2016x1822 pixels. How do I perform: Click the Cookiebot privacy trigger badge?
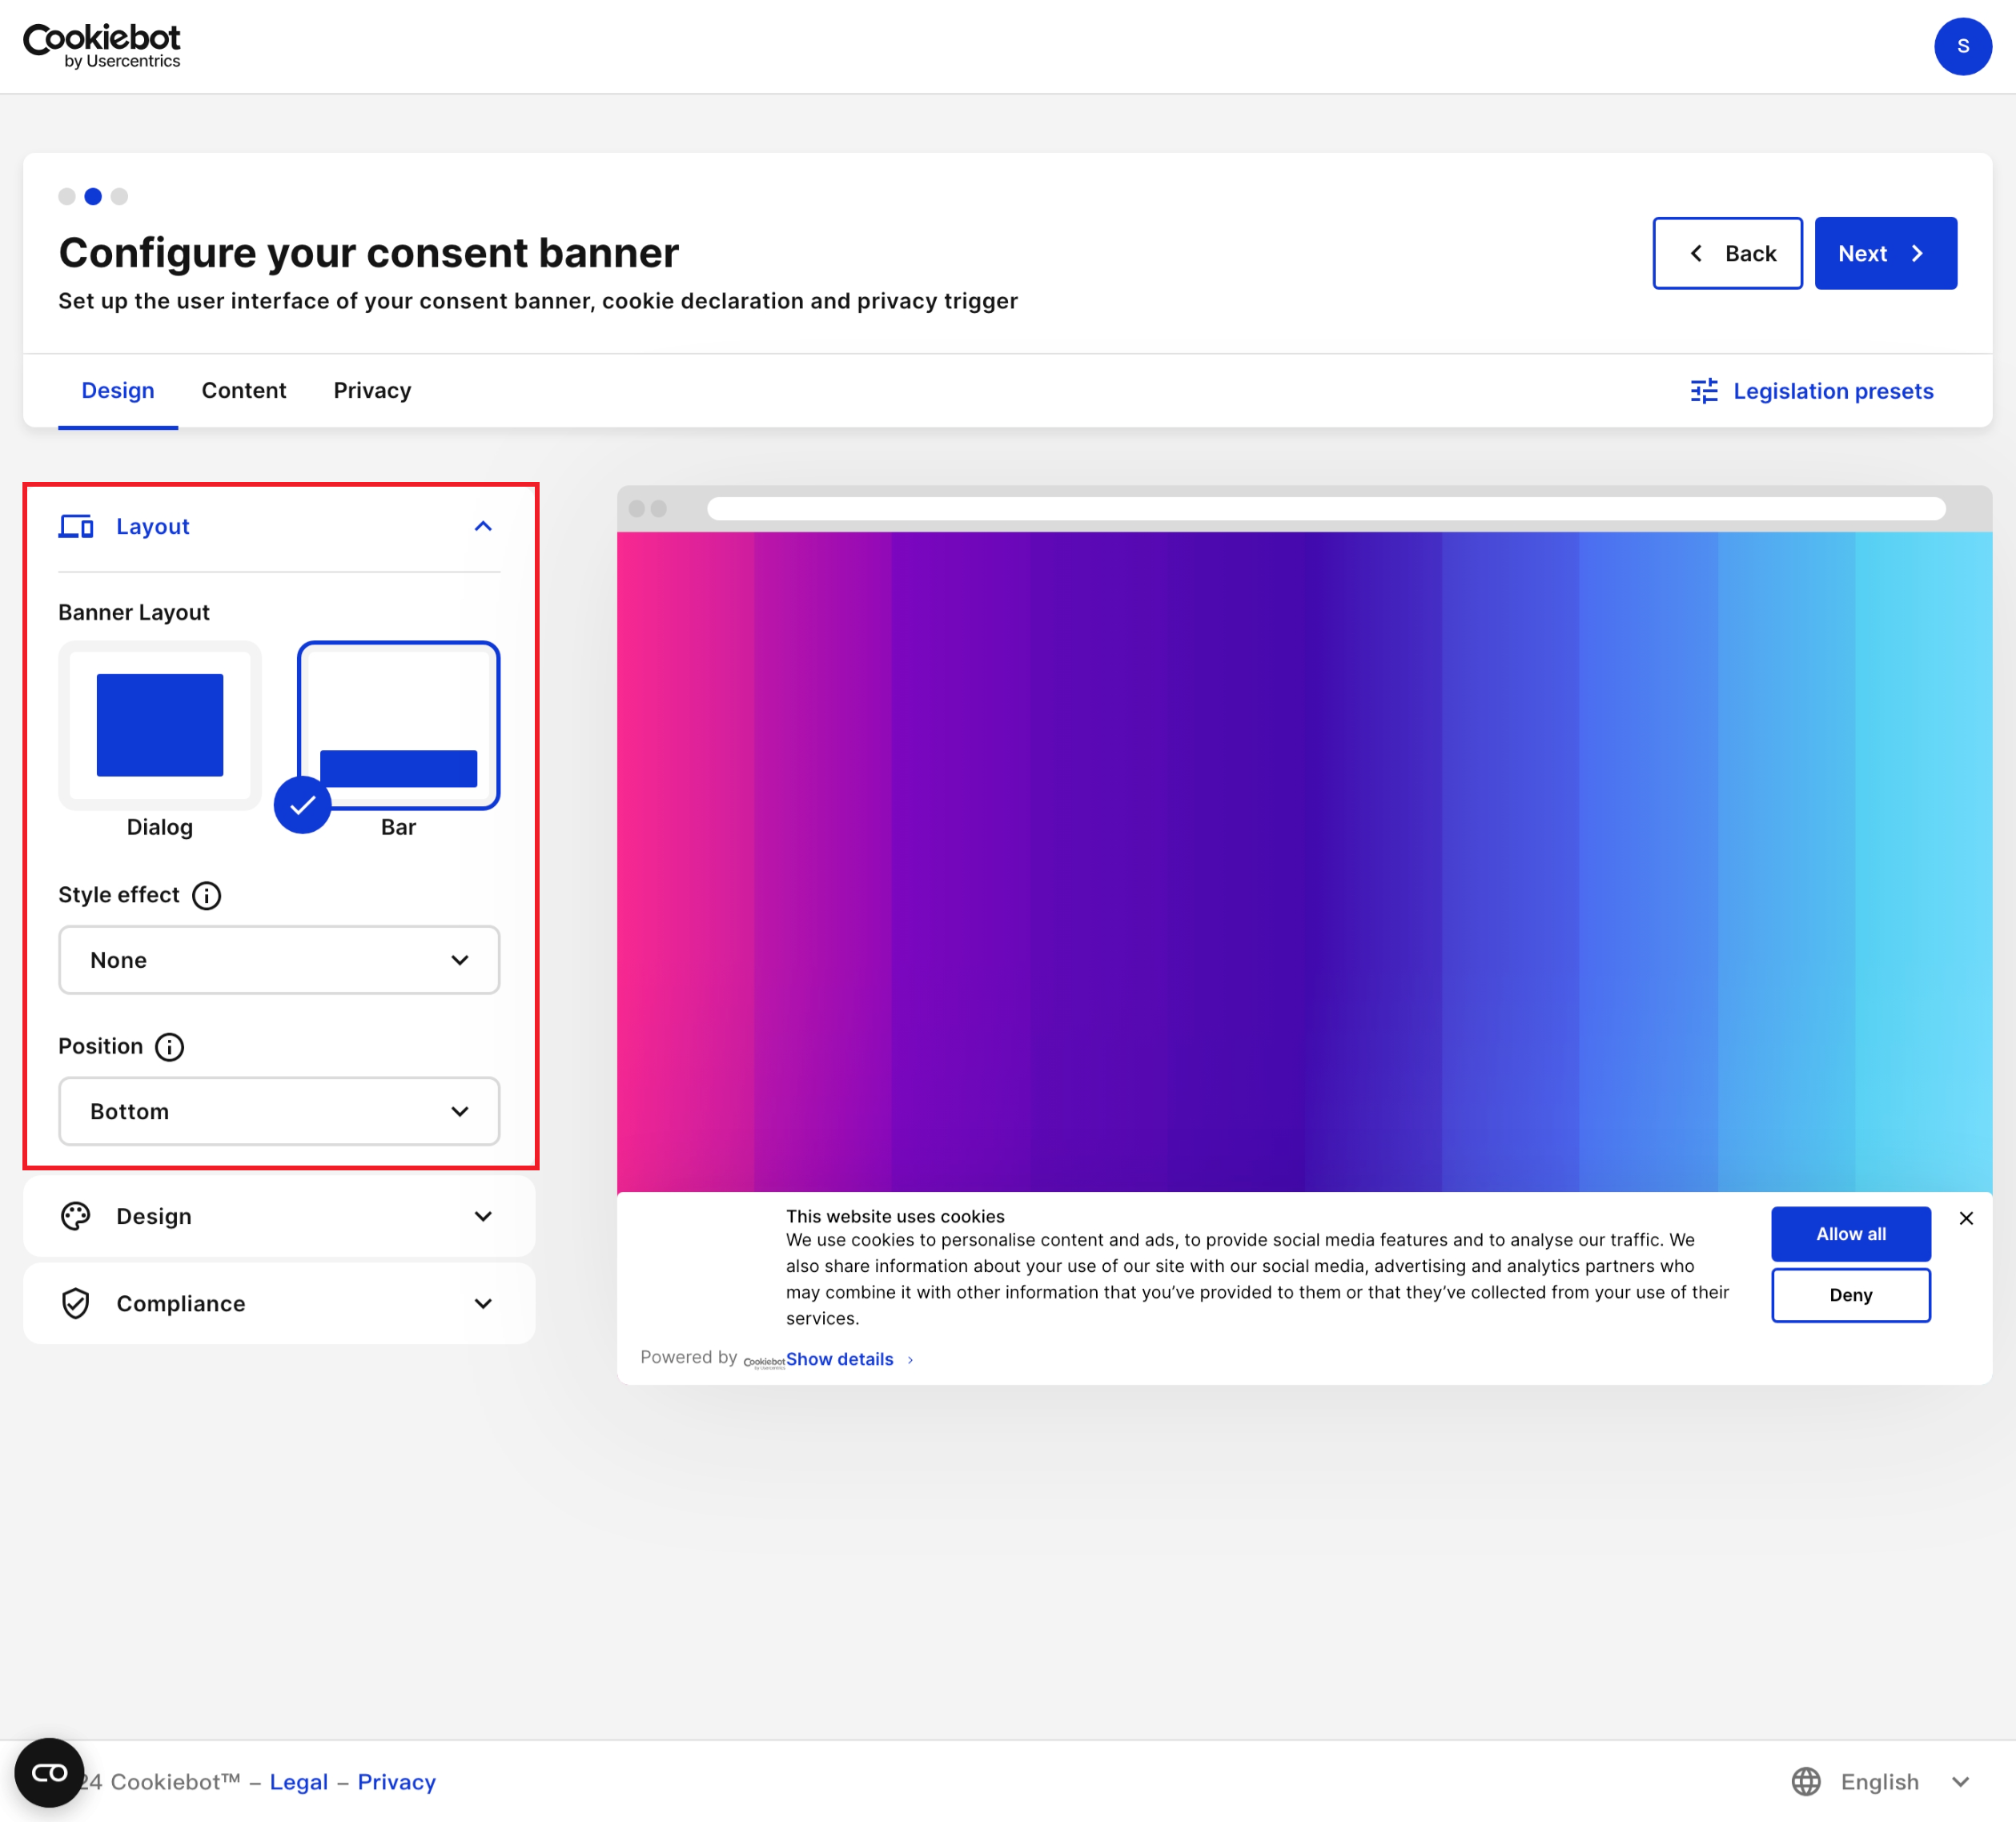[48, 1773]
